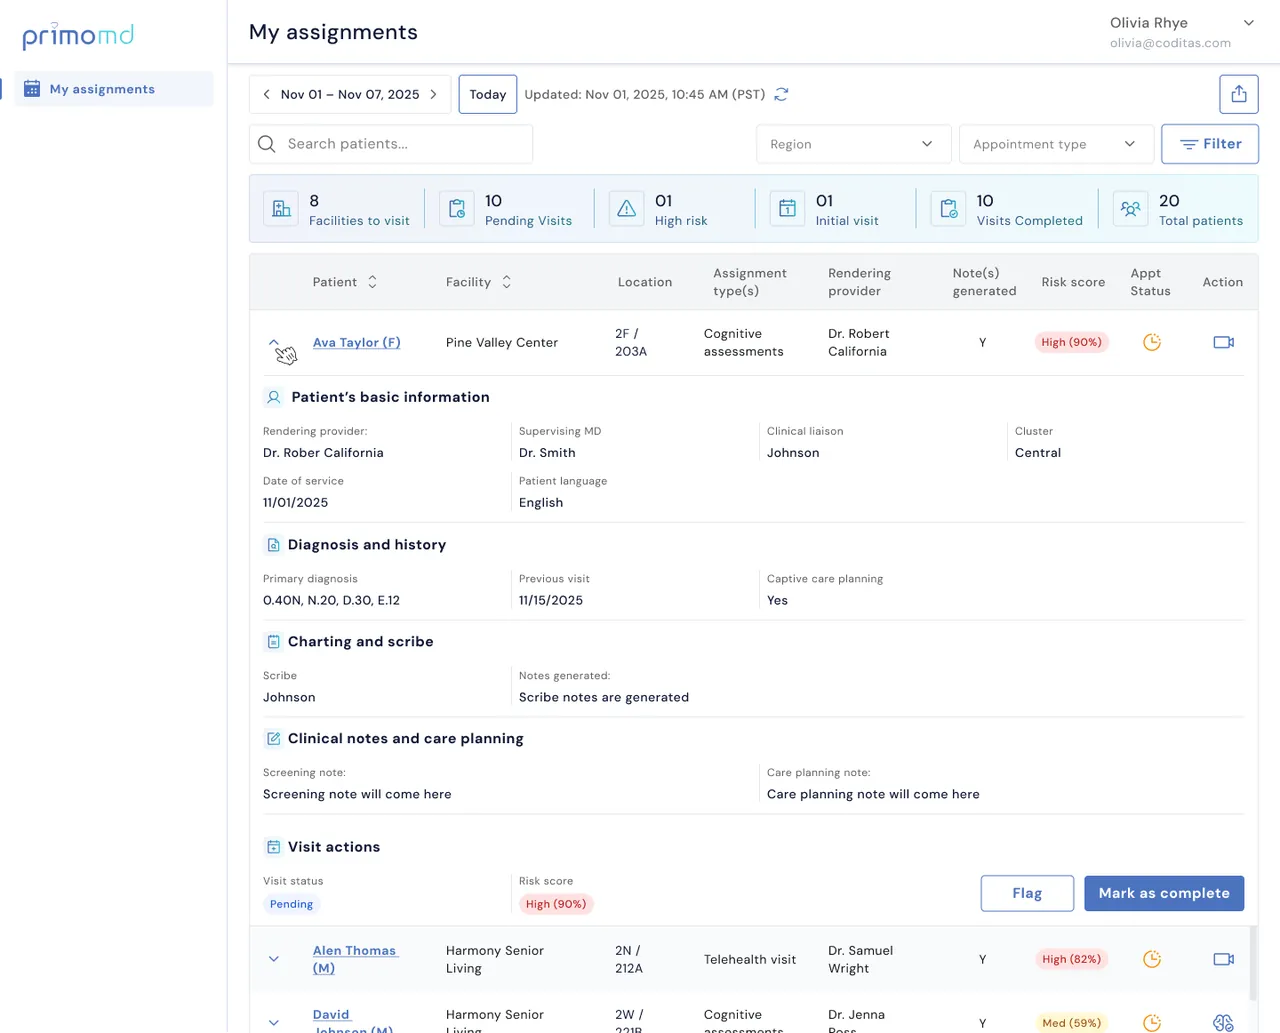This screenshot has height=1033, width=1280.
Task: Expand the David Johnson row
Action: tap(274, 1023)
